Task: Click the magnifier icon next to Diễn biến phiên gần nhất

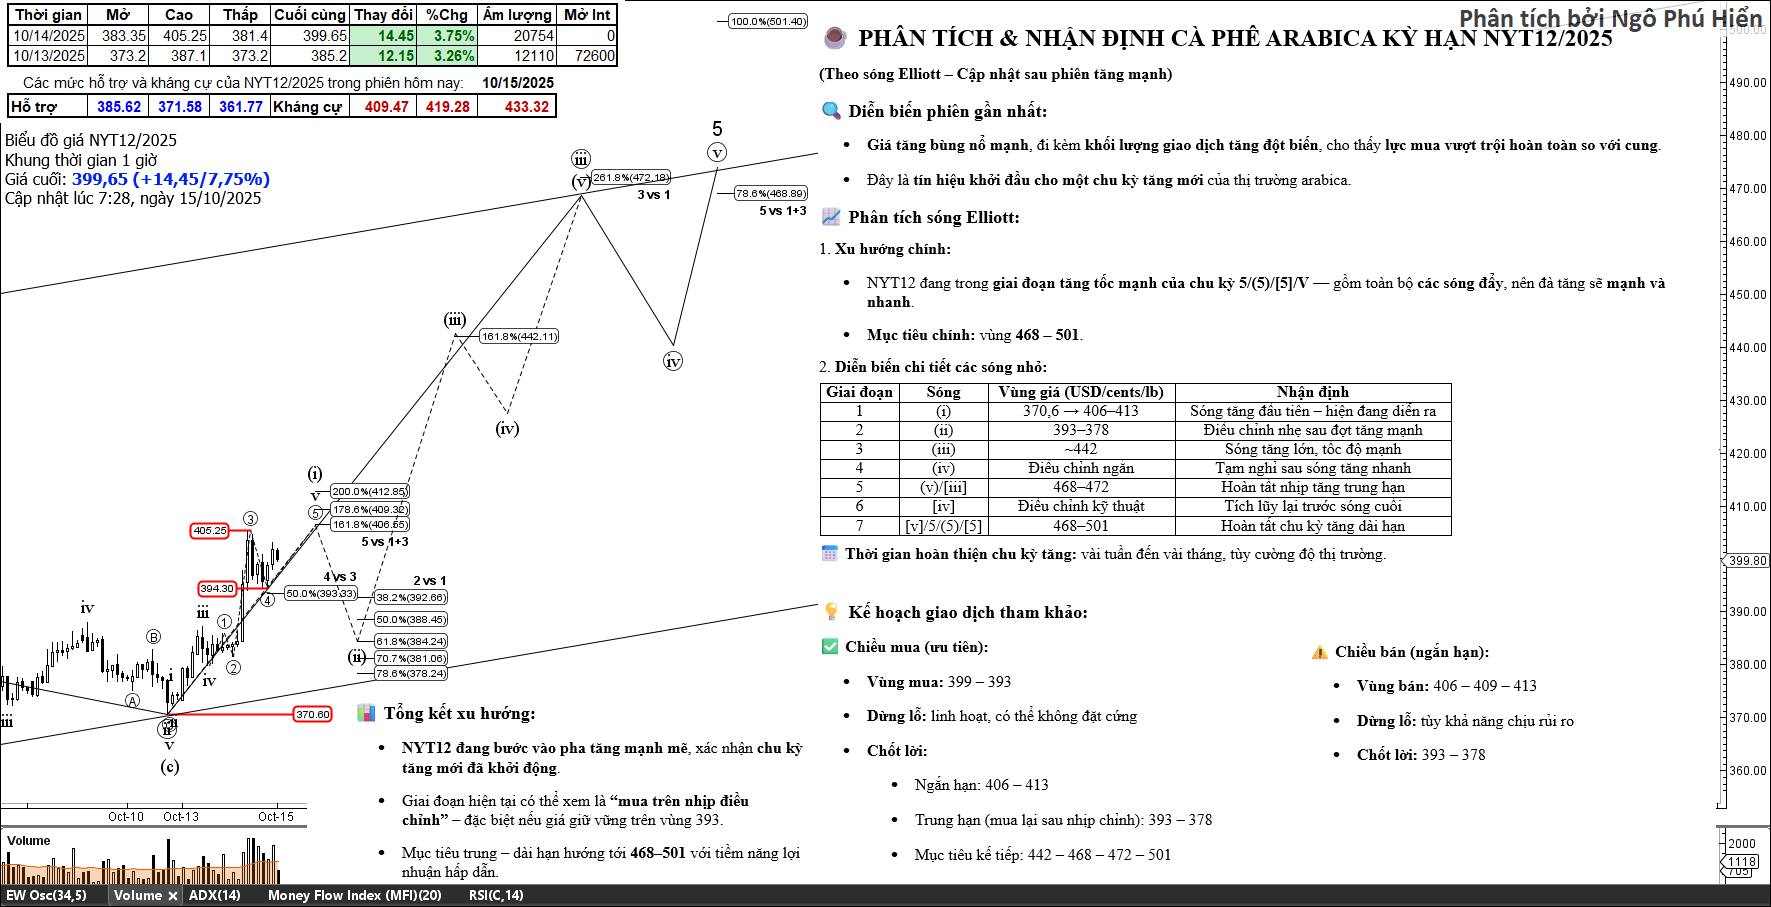Action: [x=831, y=111]
